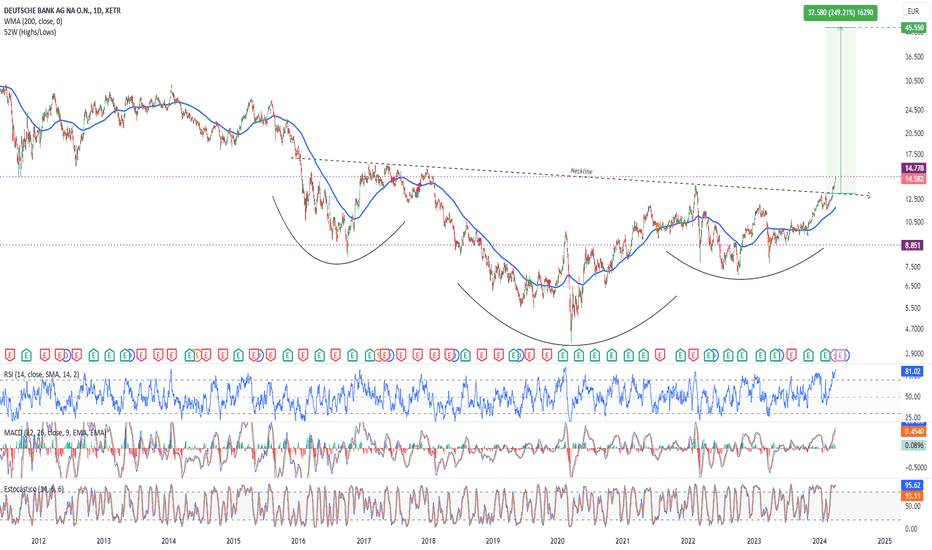The image size is (932, 550).
Task: Click the RSI (14, close, SMA) pane legend
Action: (41, 375)
